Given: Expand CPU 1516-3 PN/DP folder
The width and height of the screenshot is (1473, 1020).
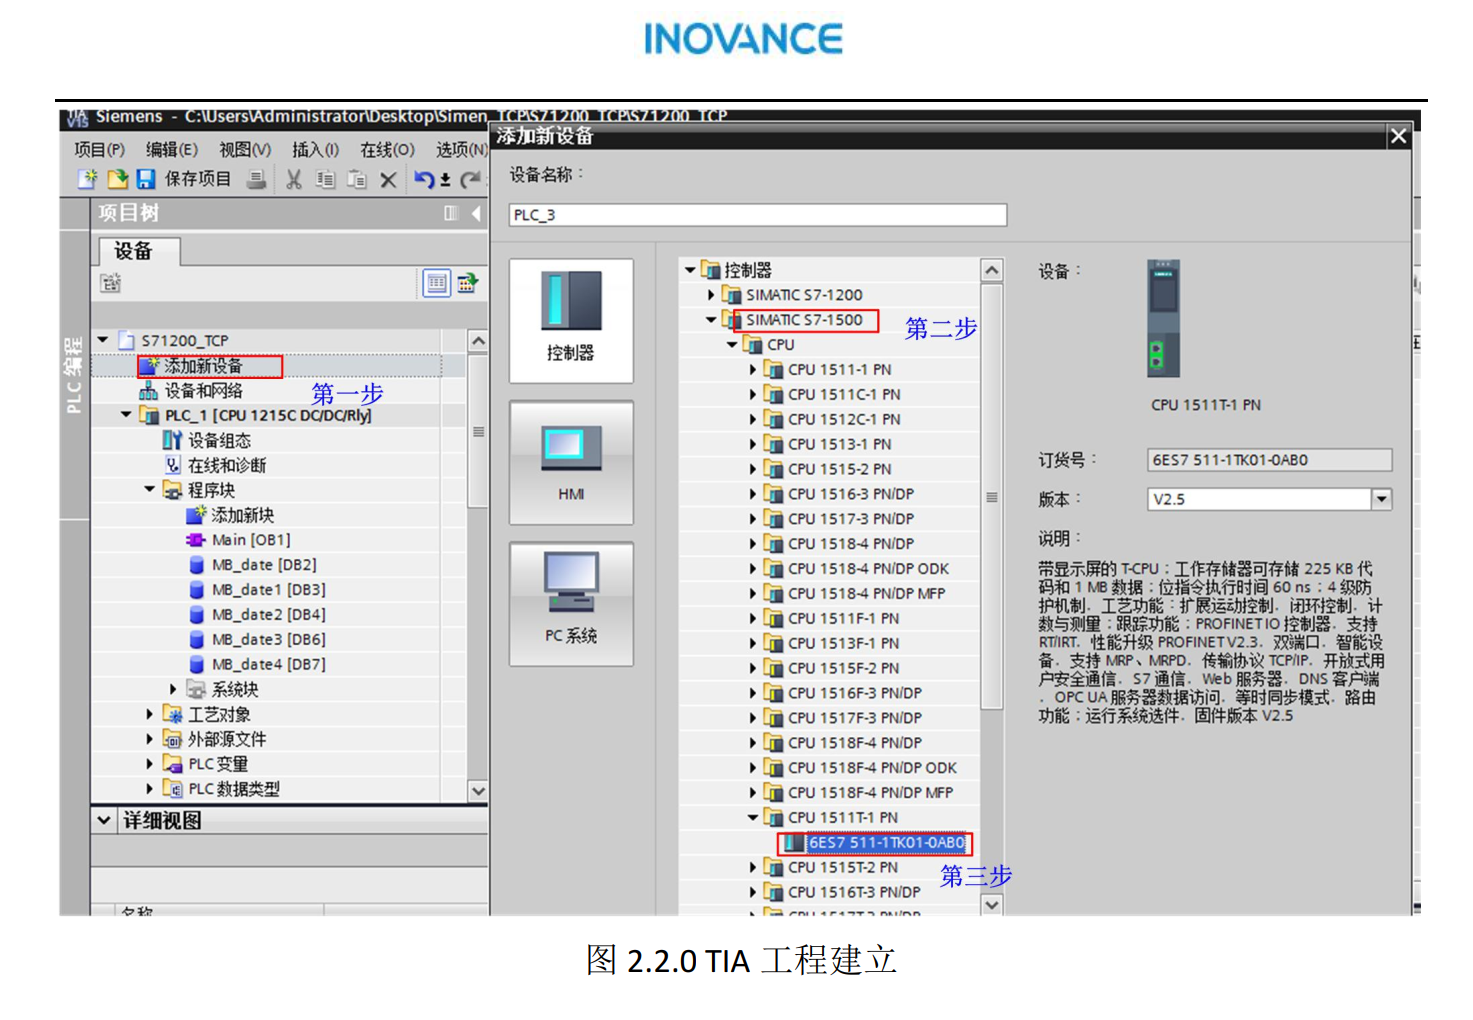Looking at the screenshot, I should 753,494.
